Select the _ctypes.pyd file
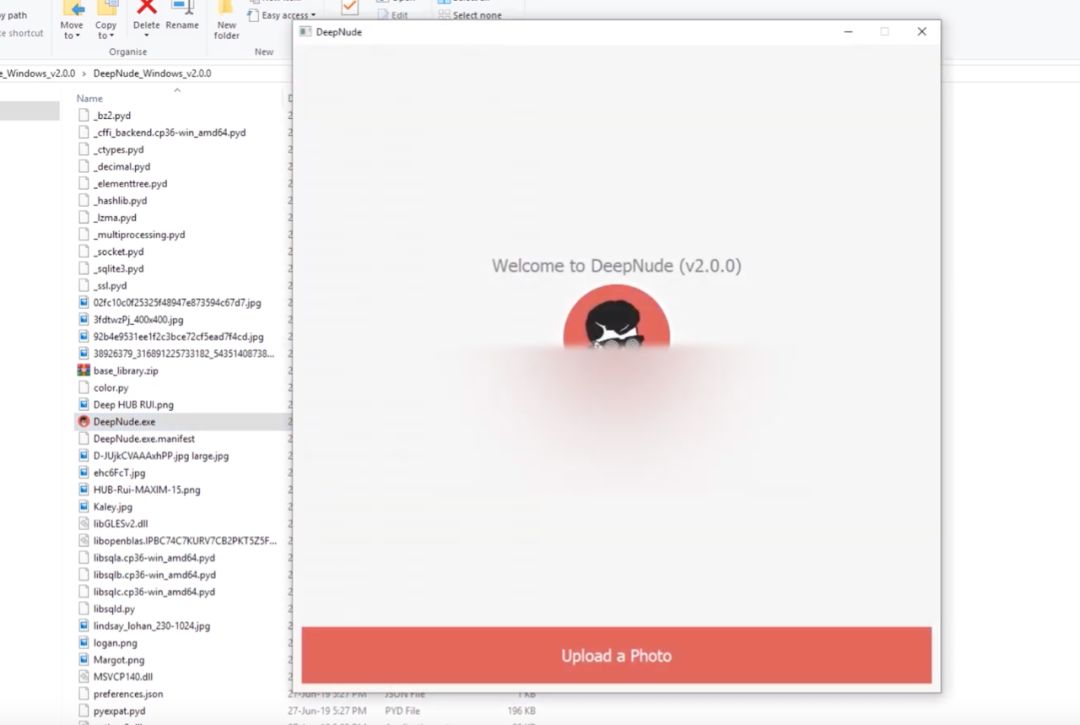The image size is (1080, 725). click(x=118, y=149)
